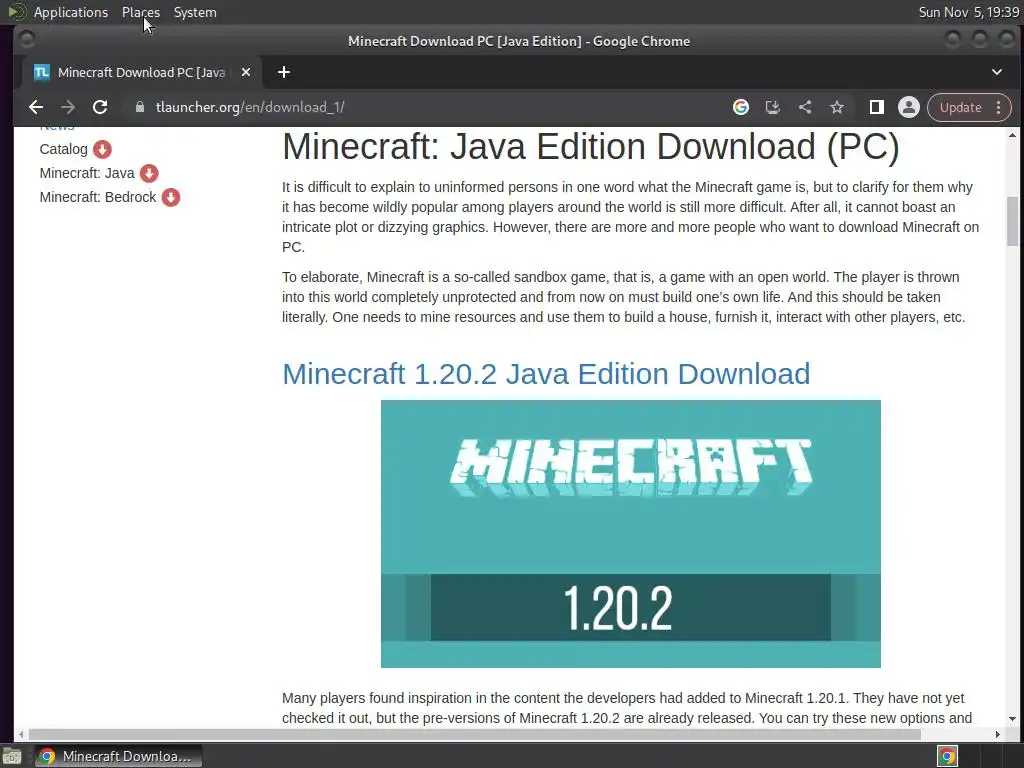The height and width of the screenshot is (768, 1024).
Task: Open Chrome's three-dot menu
Action: click(999, 107)
